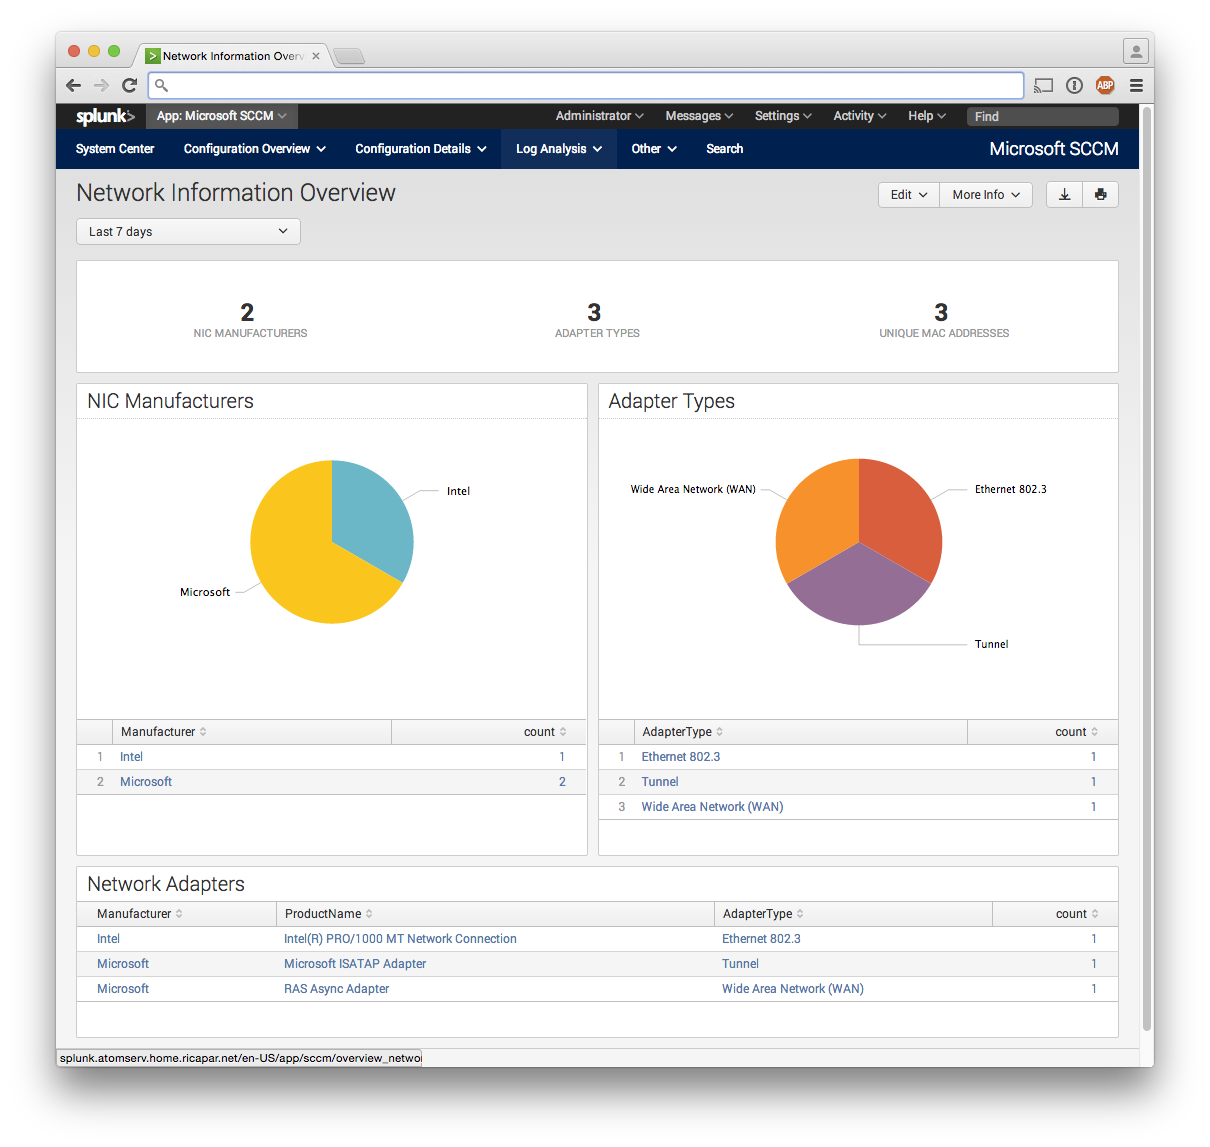Open the Settings dropdown
This screenshot has height=1147, width=1210.
[x=783, y=116]
